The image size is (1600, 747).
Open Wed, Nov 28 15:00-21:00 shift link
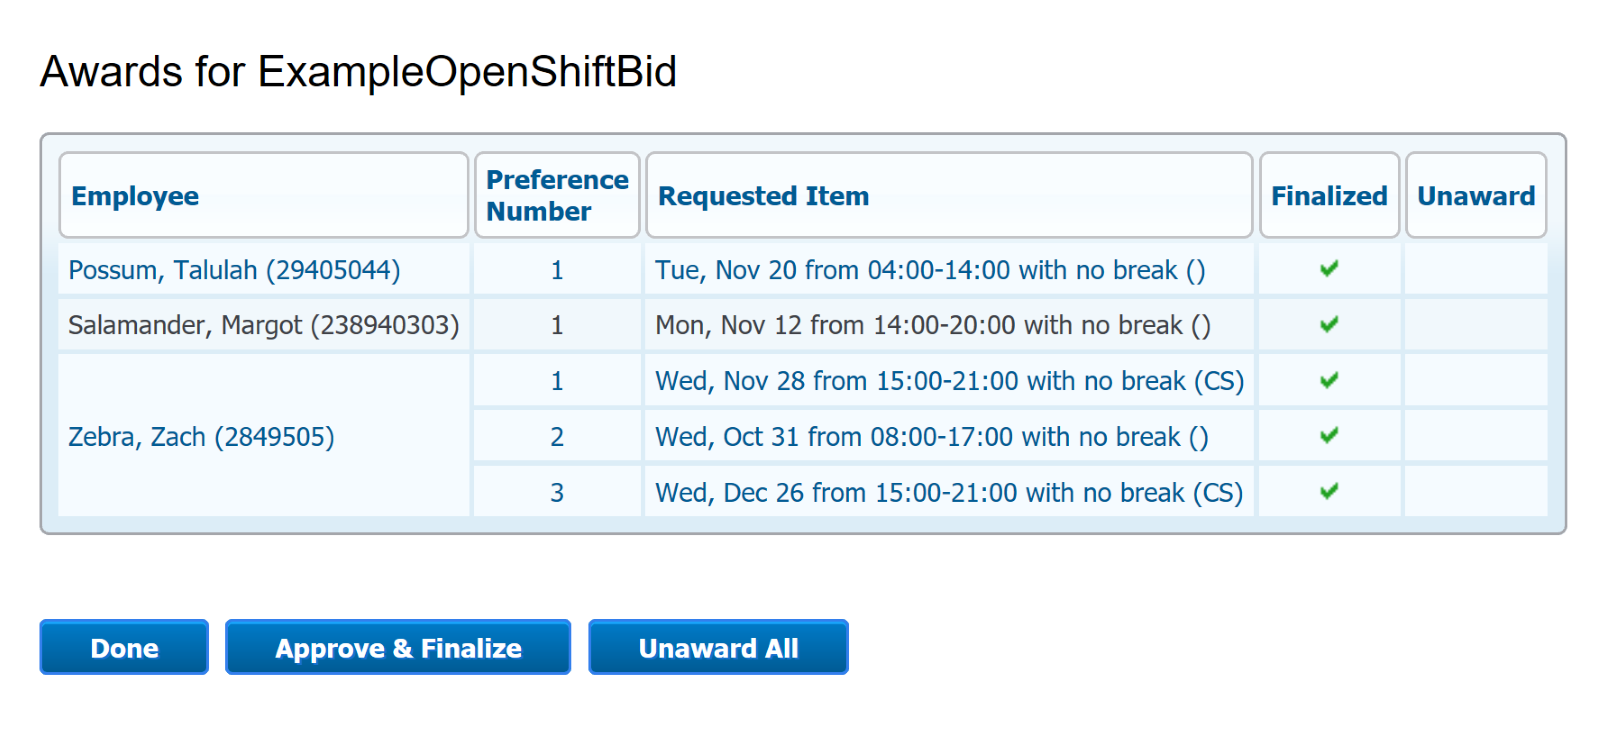[949, 381]
